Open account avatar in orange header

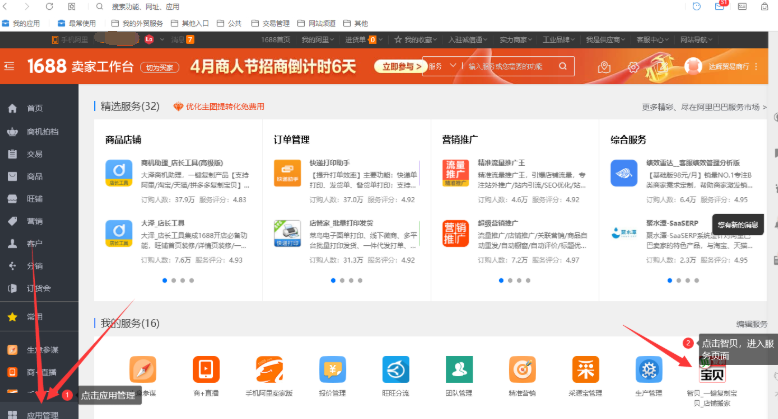coord(693,66)
